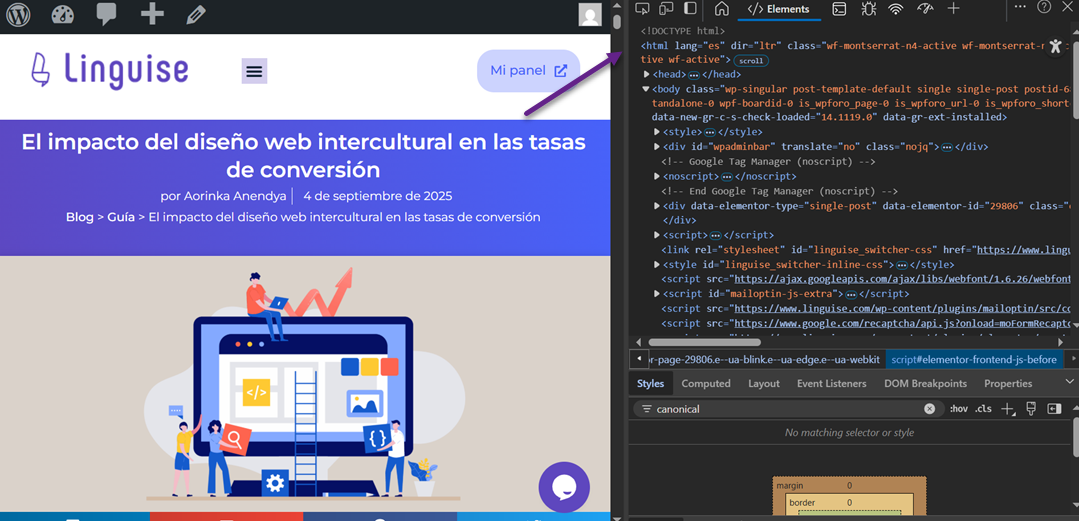1079x521 pixels.
Task: Switch to the Styles tab
Action: point(650,383)
